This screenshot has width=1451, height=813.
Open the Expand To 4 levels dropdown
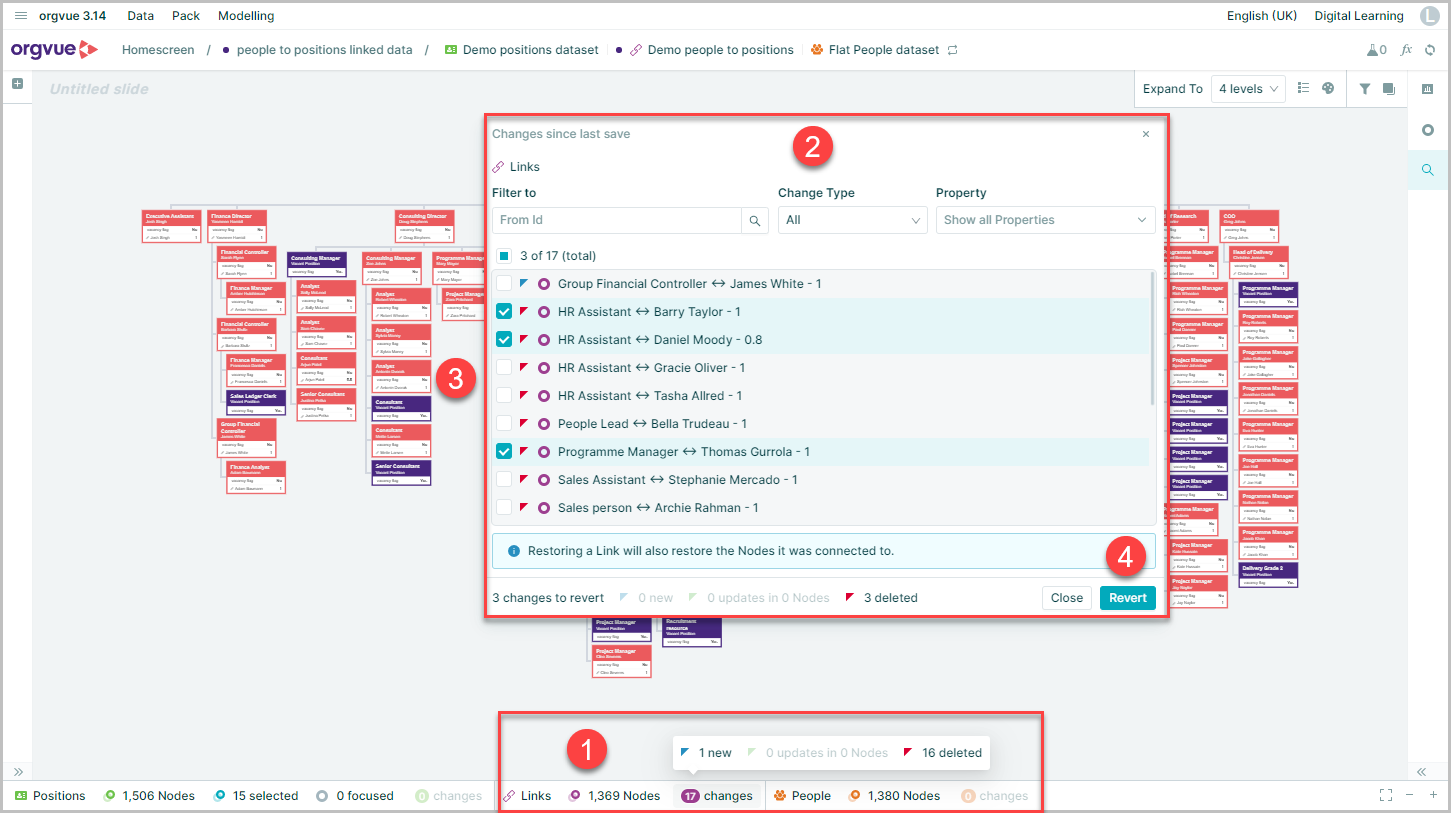(x=1248, y=89)
